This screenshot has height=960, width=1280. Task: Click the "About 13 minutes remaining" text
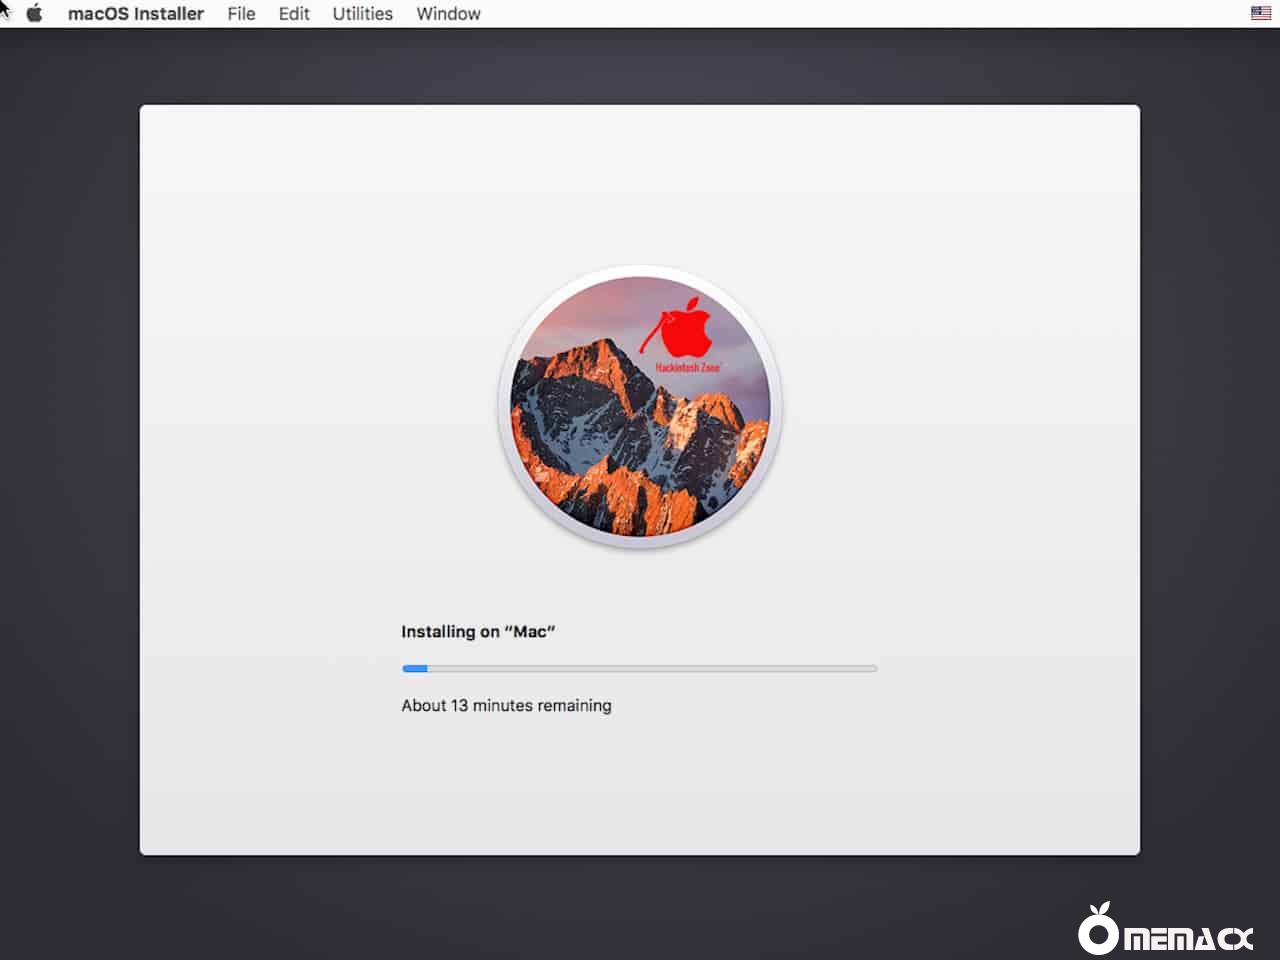[x=506, y=706]
